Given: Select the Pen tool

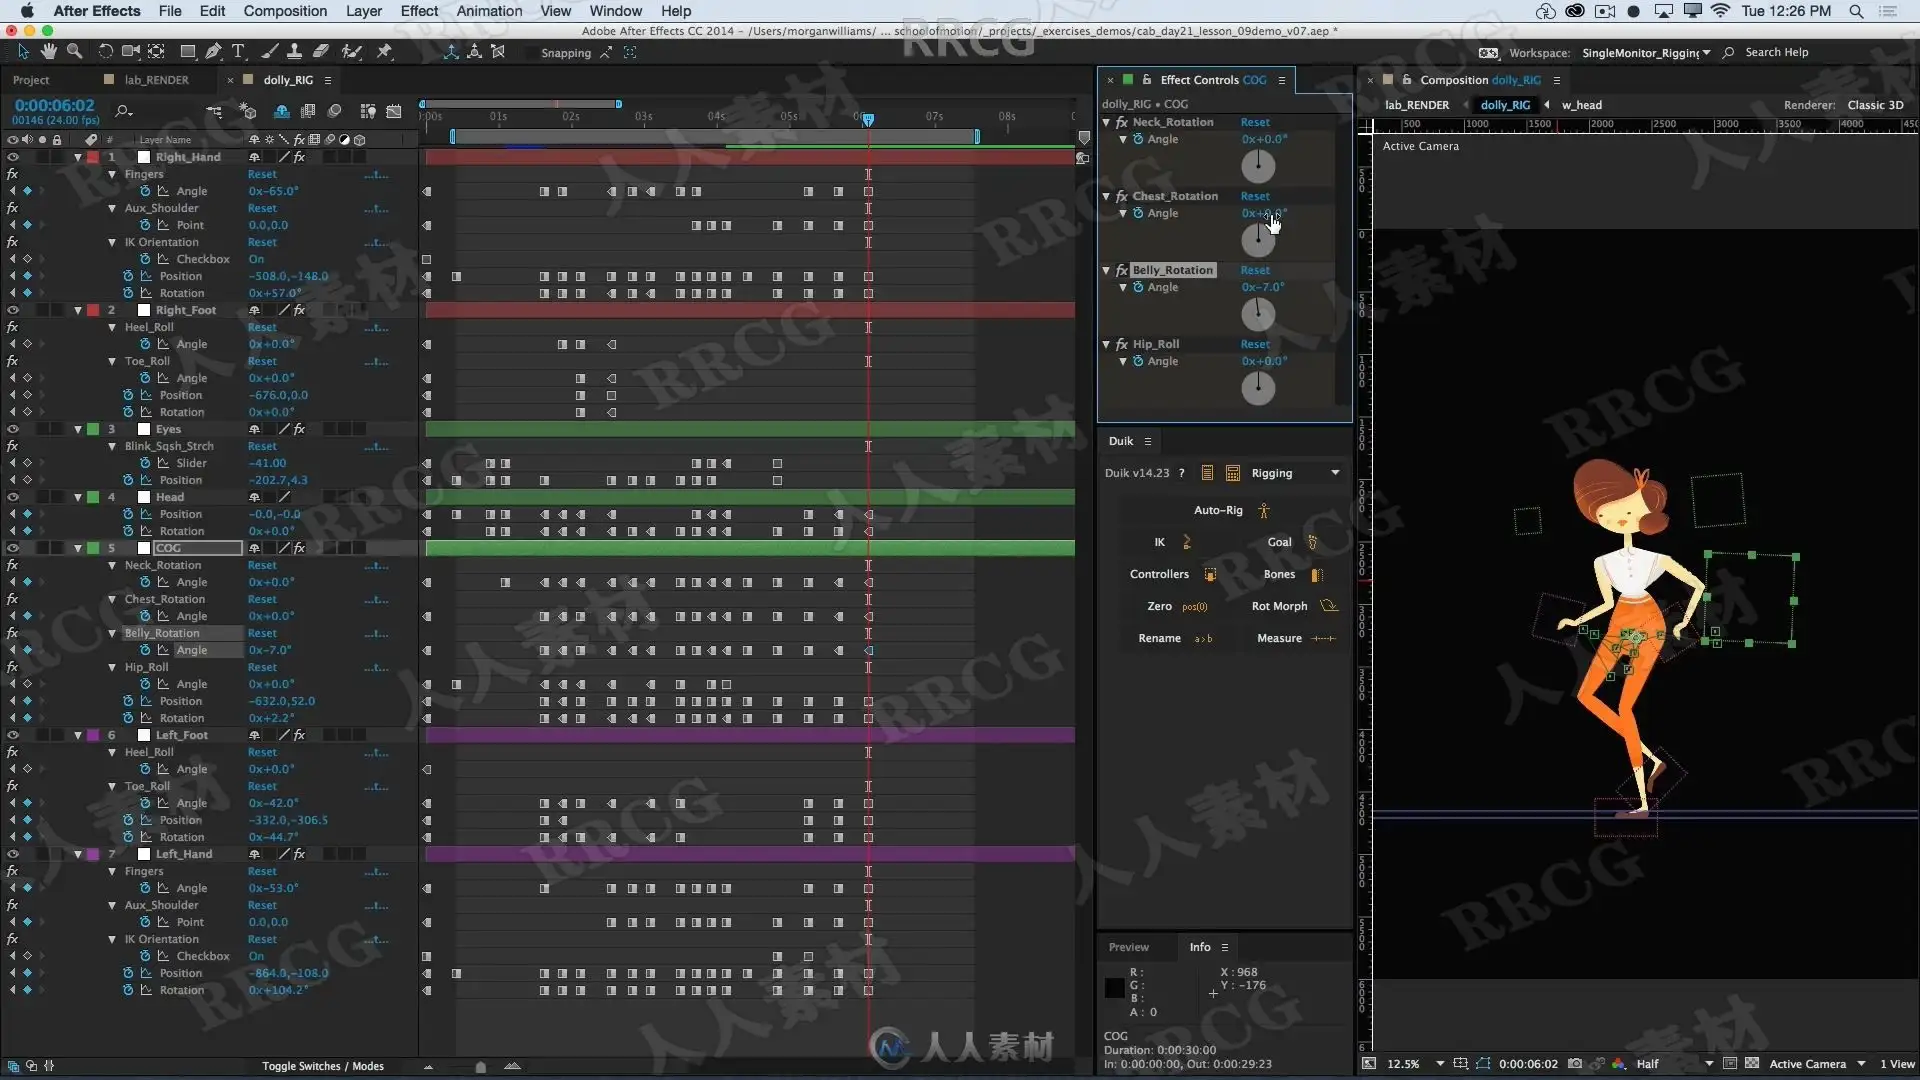Looking at the screenshot, I should (x=213, y=52).
